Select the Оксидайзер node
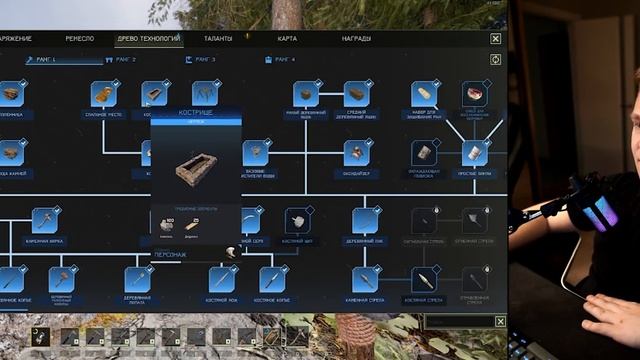Image resolution: width=640 pixels, height=360 pixels. (x=357, y=153)
